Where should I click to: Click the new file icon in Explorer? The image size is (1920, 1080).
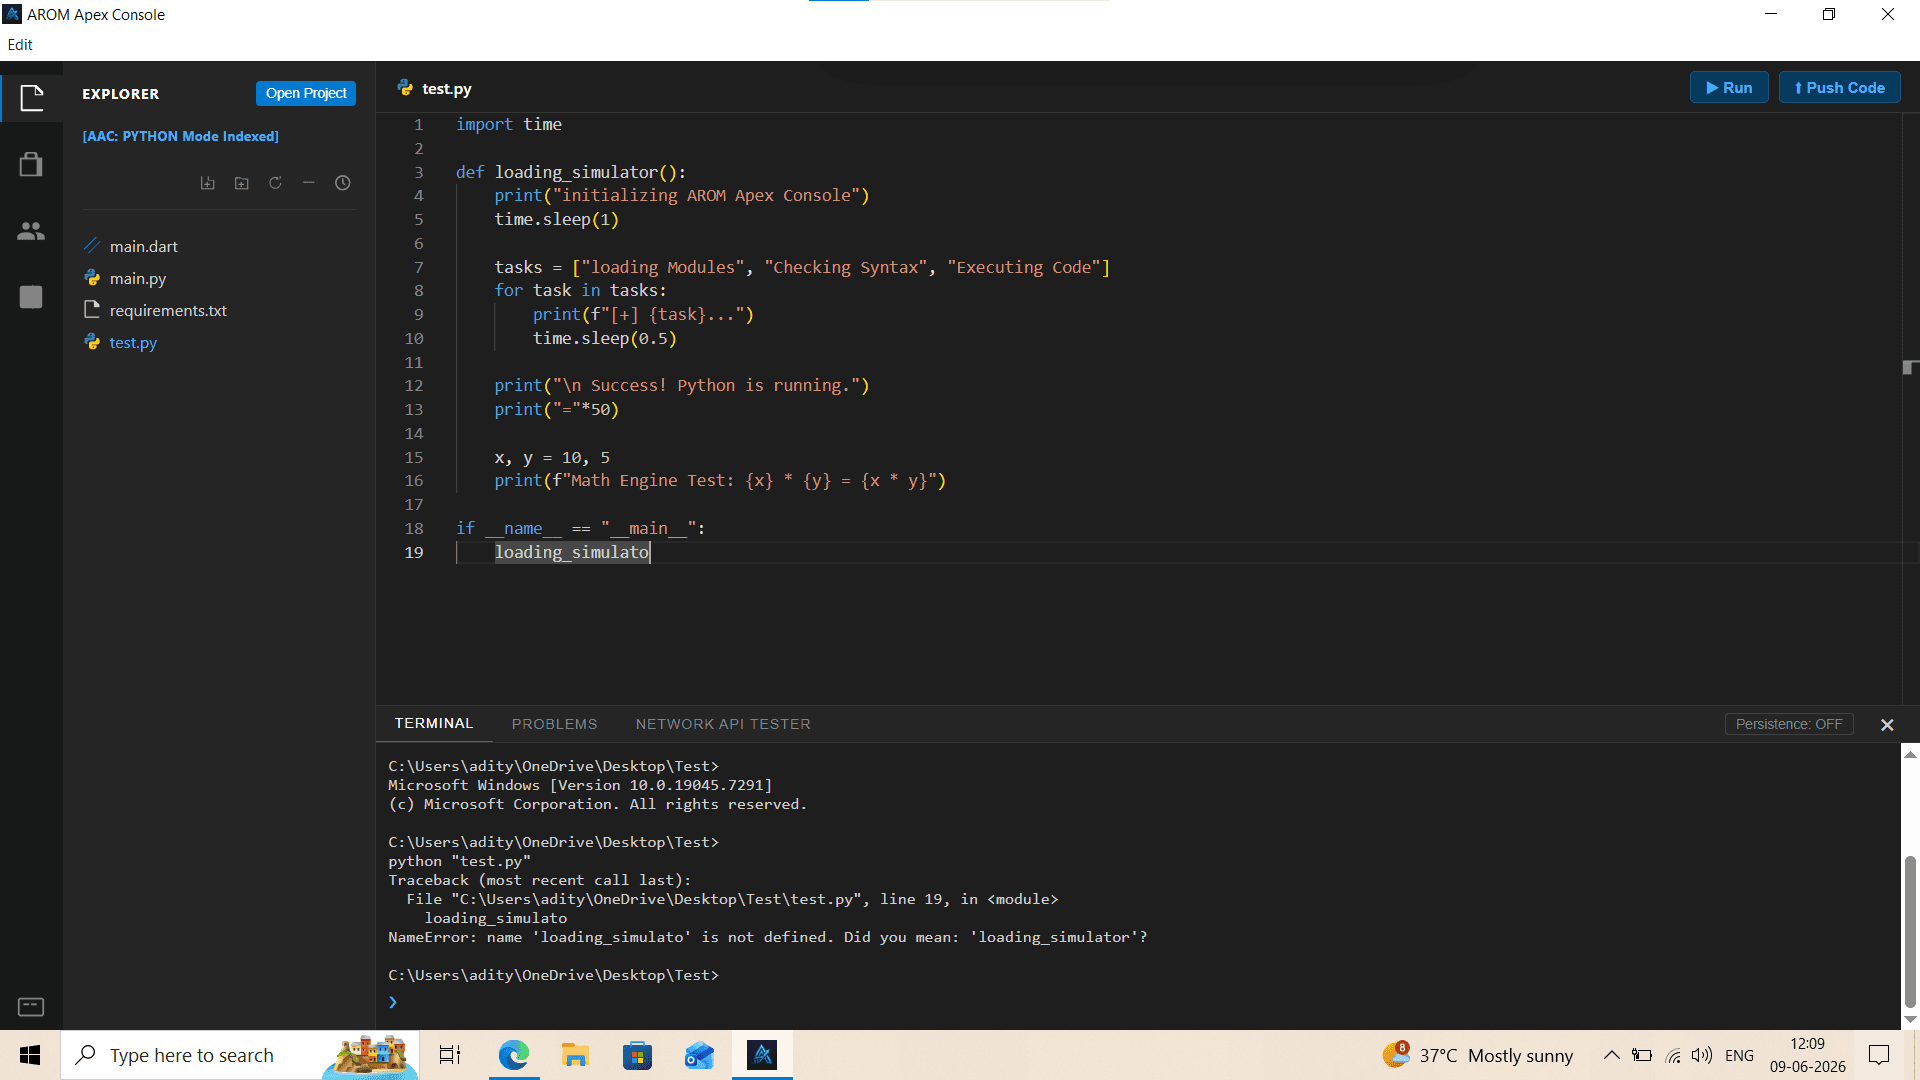(208, 183)
